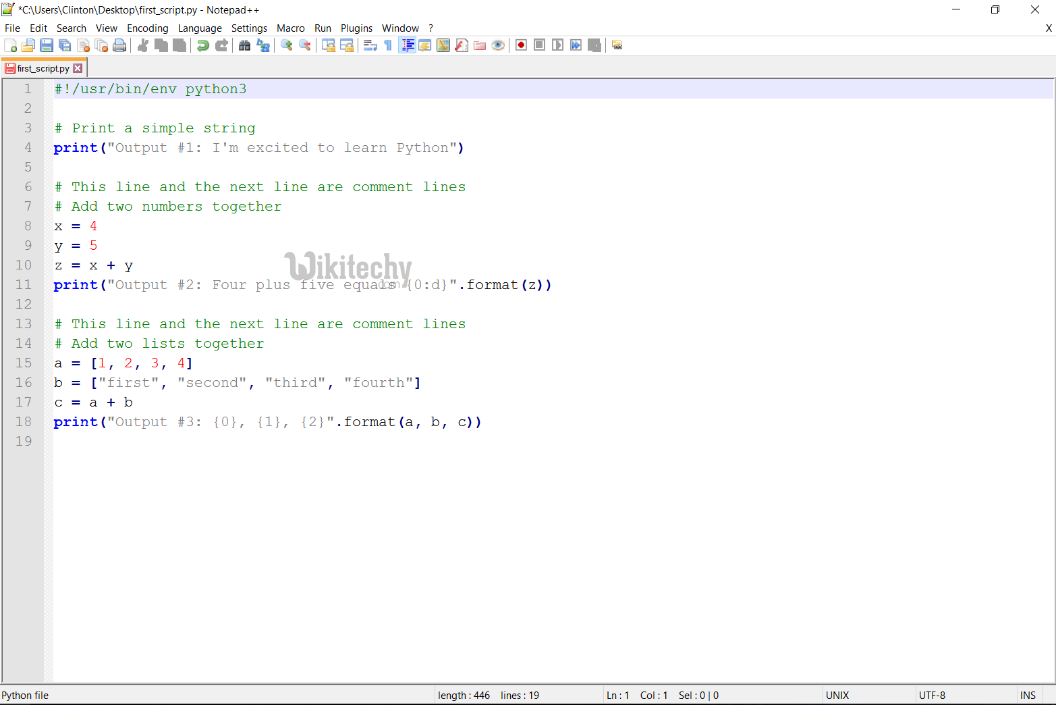Click the Print icon in toolbar
1056x705 pixels.
119,45
